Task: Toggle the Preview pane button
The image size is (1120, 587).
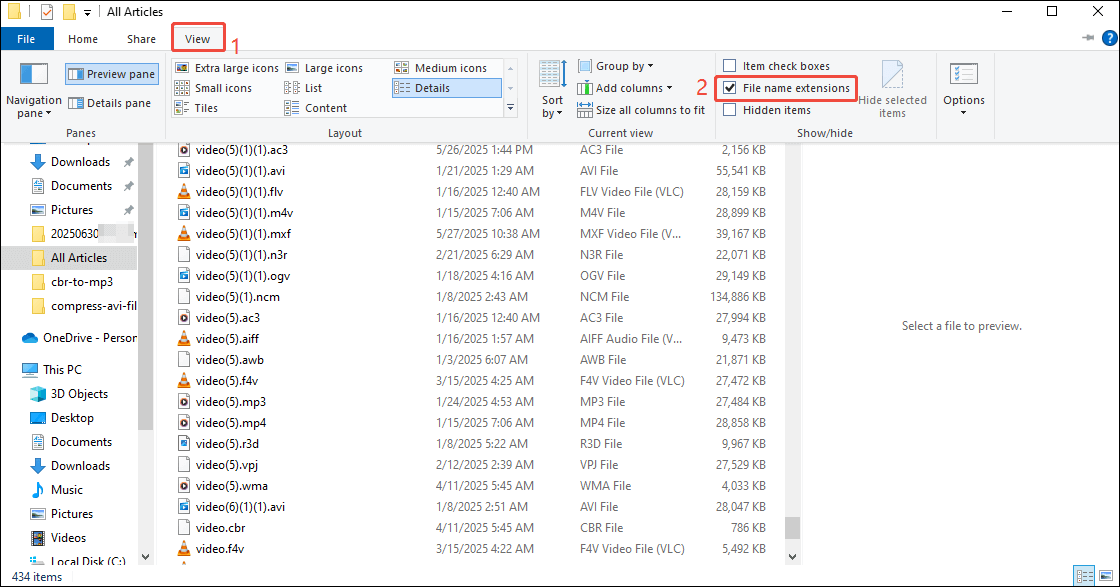Action: click(111, 74)
